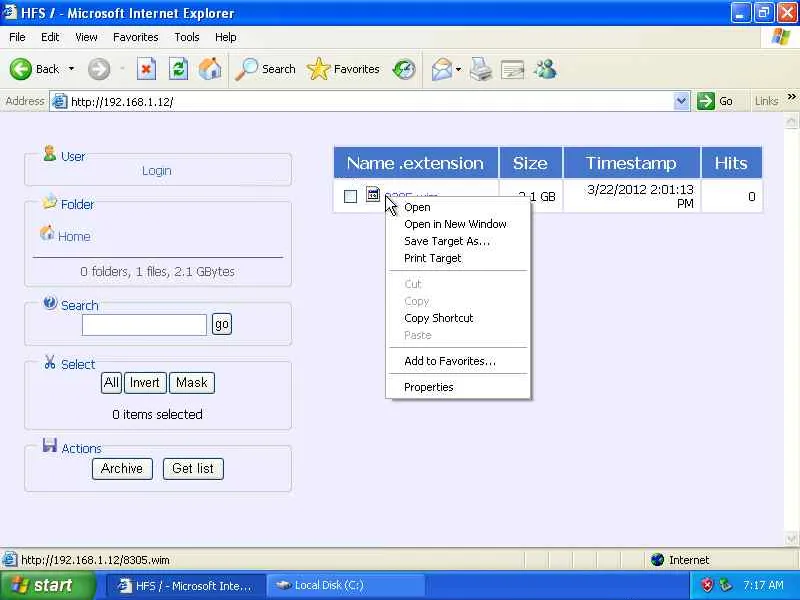The height and width of the screenshot is (600, 800).
Task: Open the View menu
Action: 86,37
